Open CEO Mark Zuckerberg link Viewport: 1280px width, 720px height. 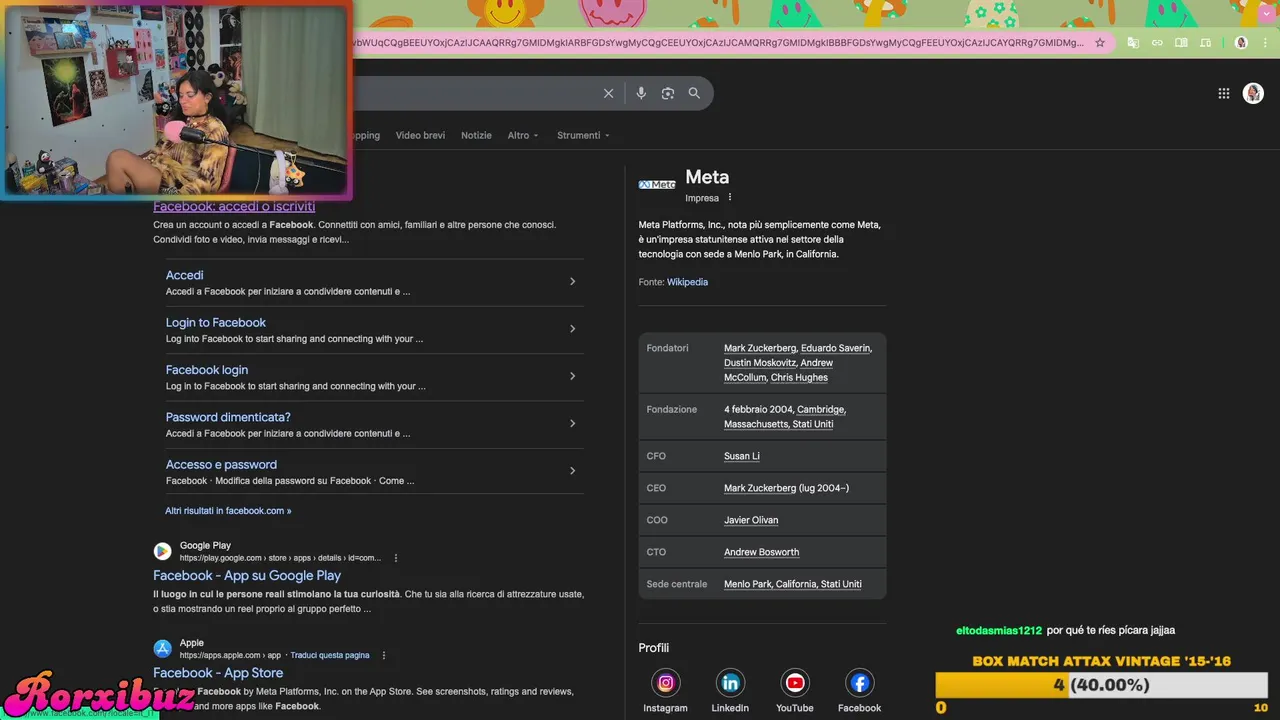click(x=760, y=488)
